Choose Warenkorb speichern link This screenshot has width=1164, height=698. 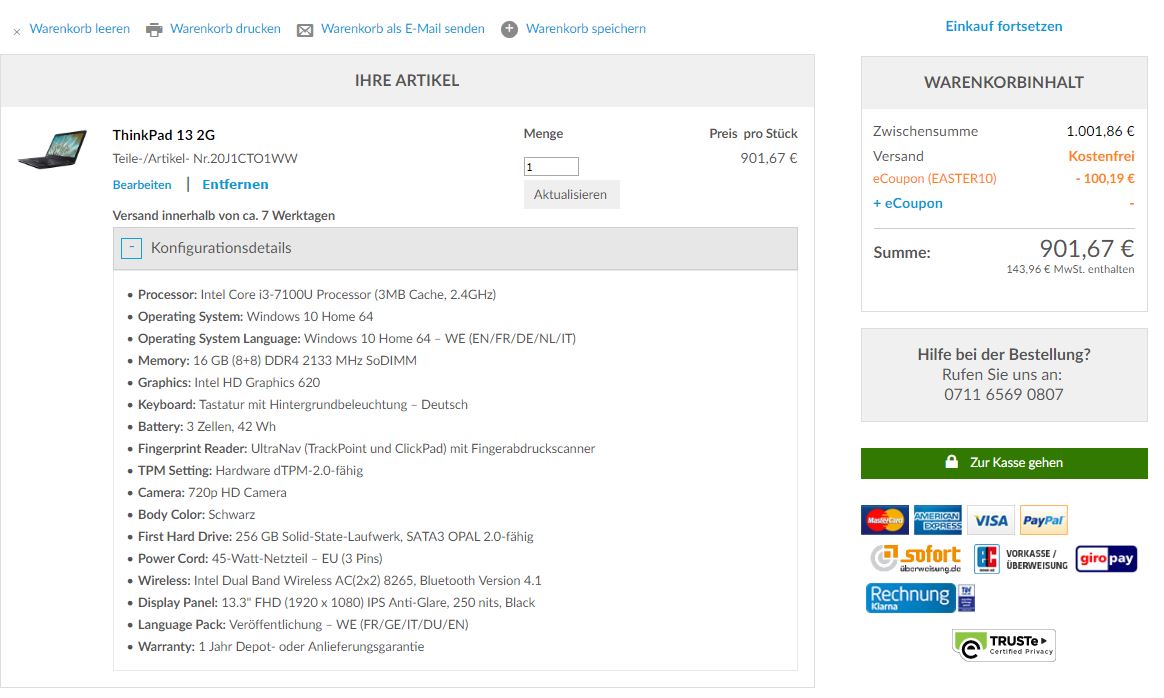click(x=586, y=28)
